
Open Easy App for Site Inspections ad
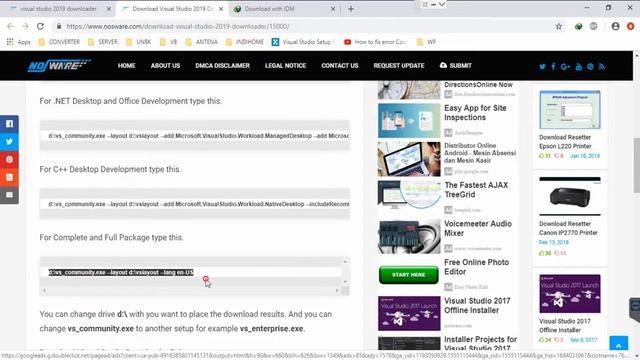475,113
